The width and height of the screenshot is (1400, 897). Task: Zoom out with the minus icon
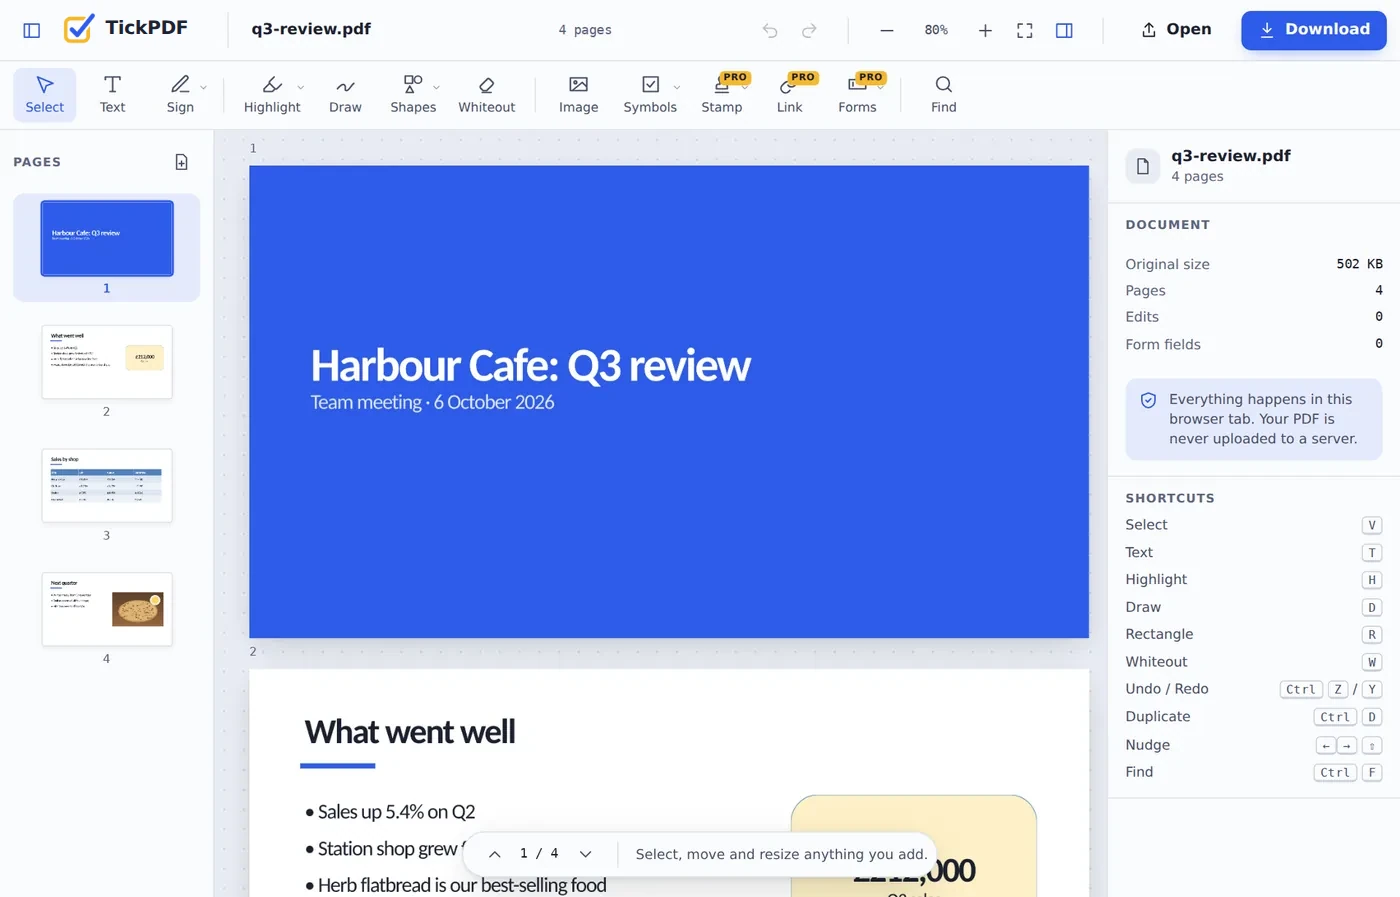887,30
